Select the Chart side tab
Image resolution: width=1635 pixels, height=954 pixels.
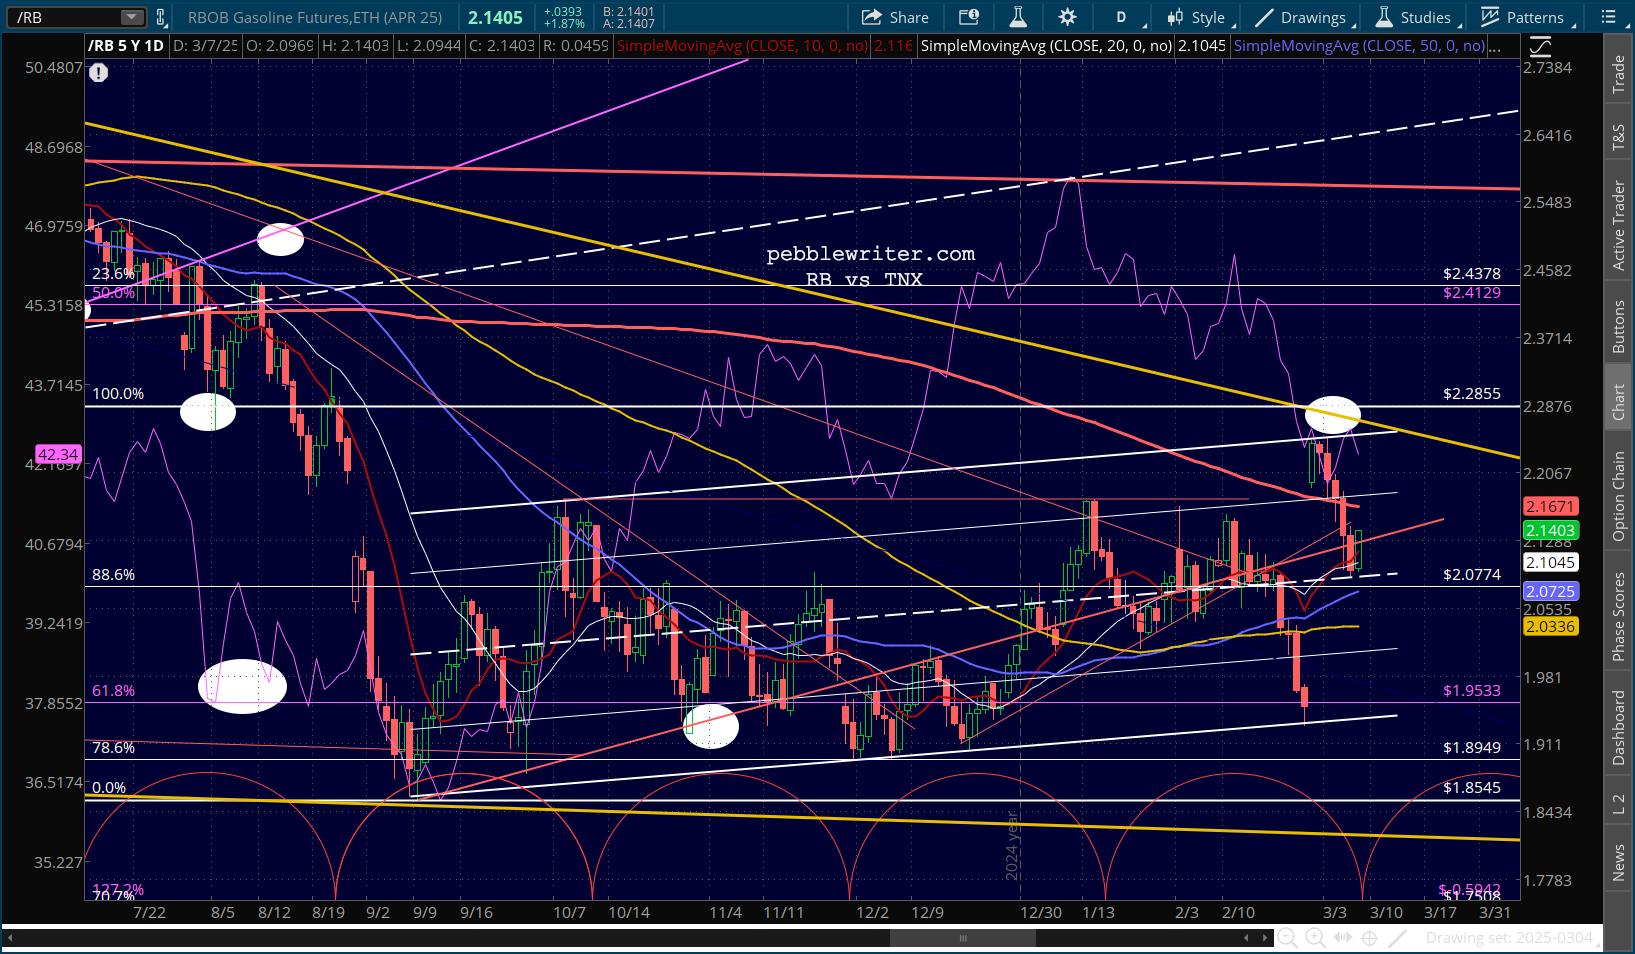tap(1618, 402)
